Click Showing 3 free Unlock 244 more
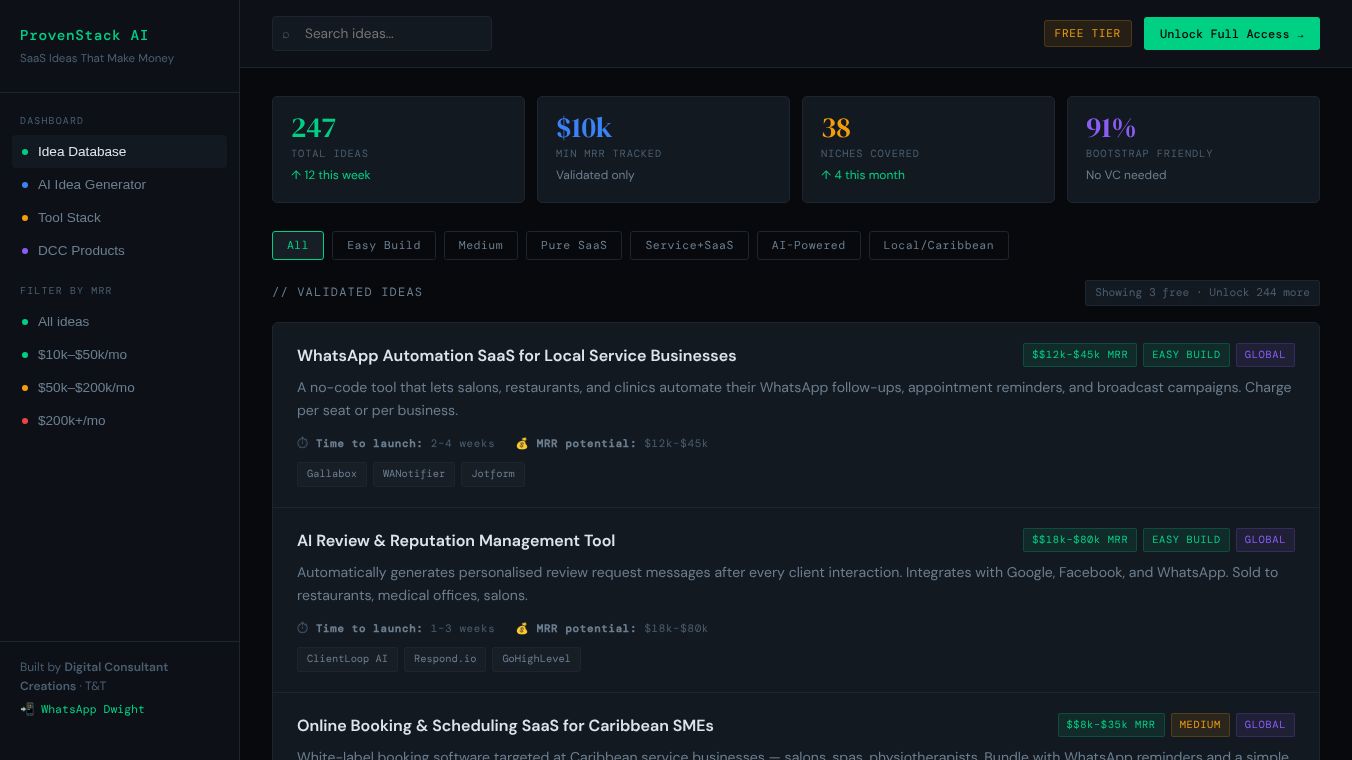1352x760 pixels. (1202, 293)
